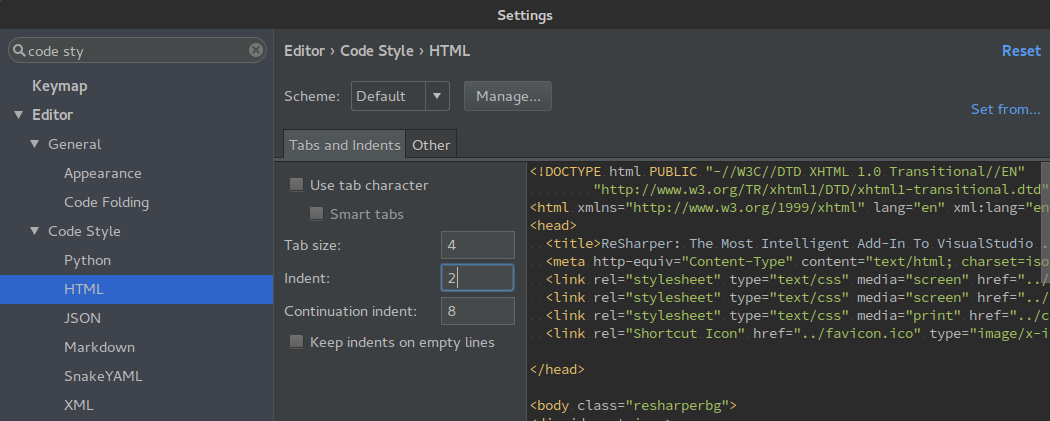Toggle the Smart tabs checkbox
Screen dimensions: 1050x421
316,214
